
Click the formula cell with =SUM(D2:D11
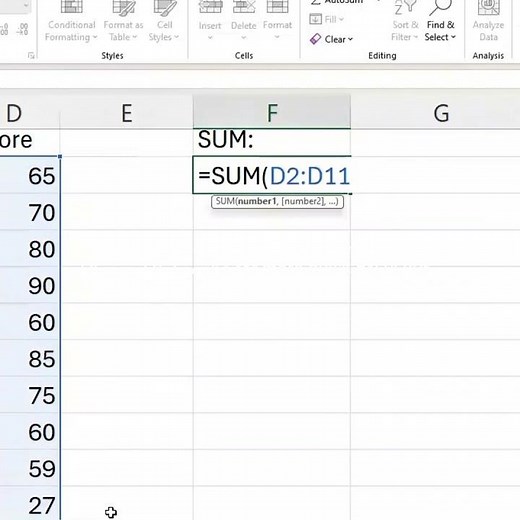pyautogui.click(x=272, y=175)
